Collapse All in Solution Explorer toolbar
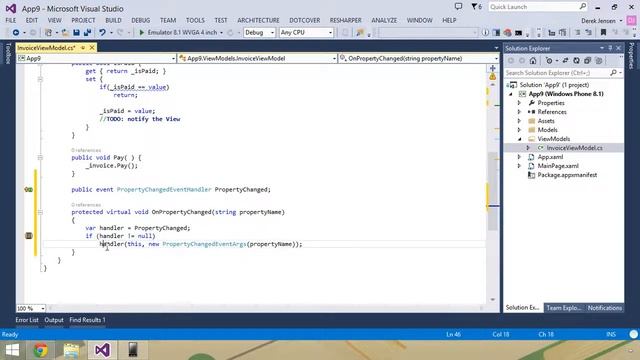640x360 pixels. click(587, 61)
